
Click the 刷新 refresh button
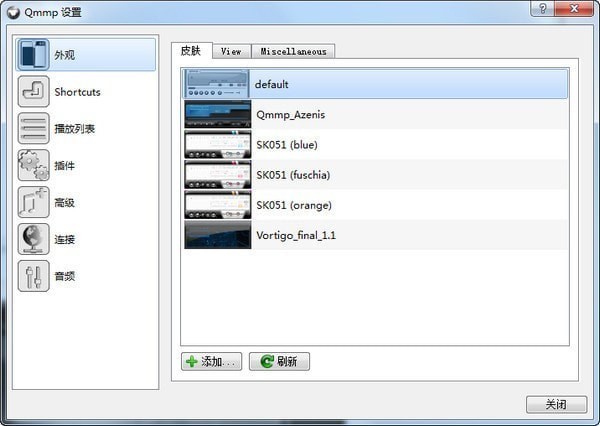coord(279,361)
